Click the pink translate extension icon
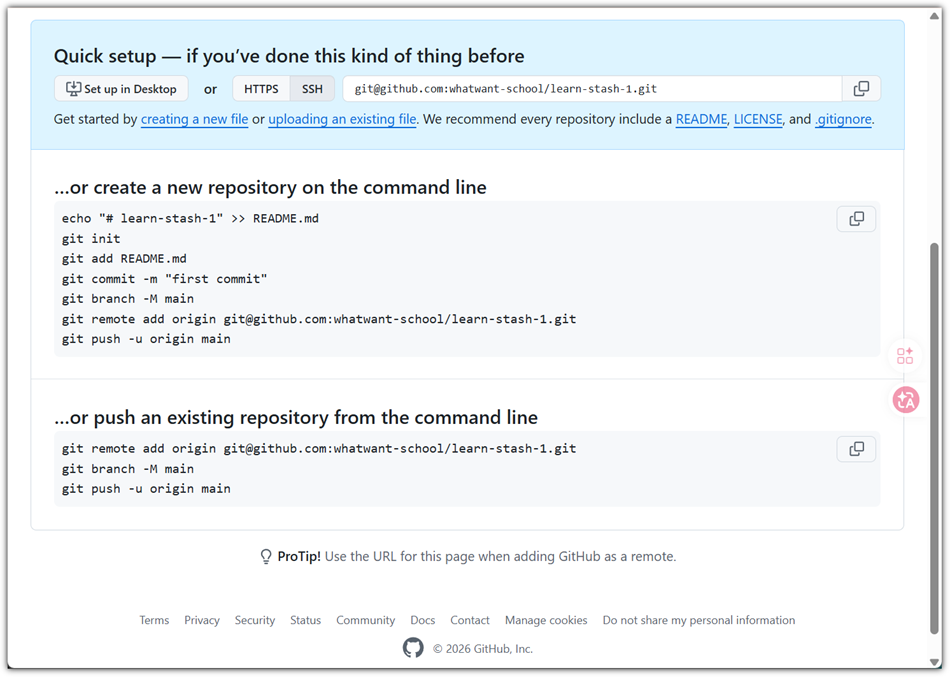The width and height of the screenshot is (950, 677). pyautogui.click(x=906, y=400)
